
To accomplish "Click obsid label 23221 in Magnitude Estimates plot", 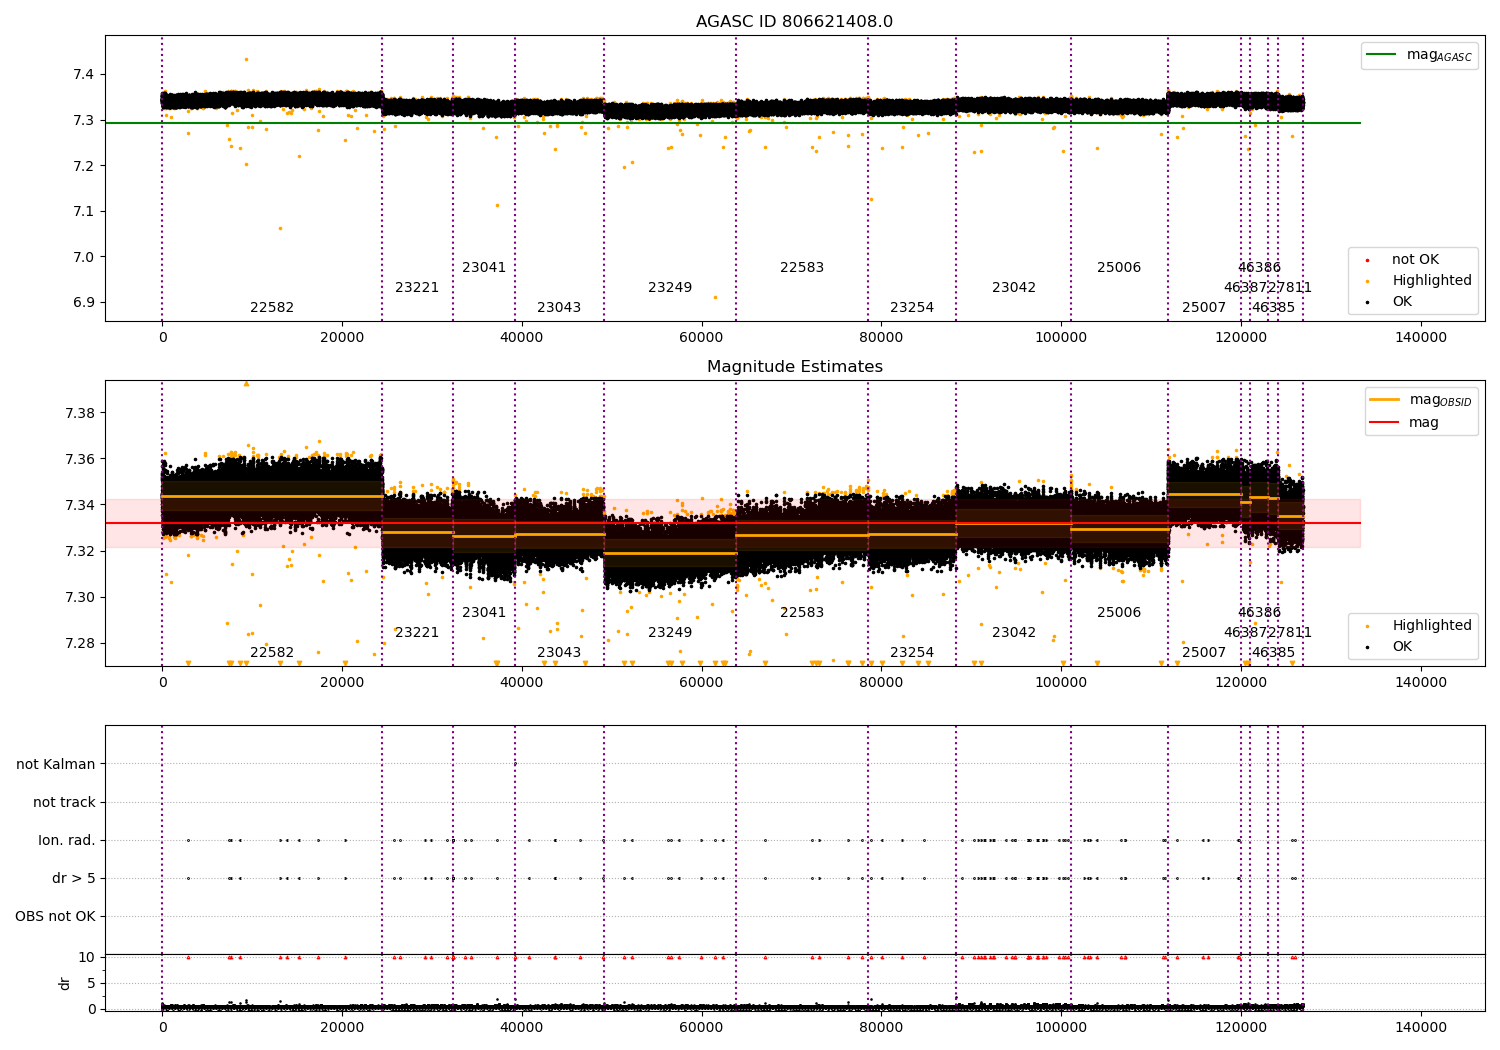I will [x=417, y=633].
